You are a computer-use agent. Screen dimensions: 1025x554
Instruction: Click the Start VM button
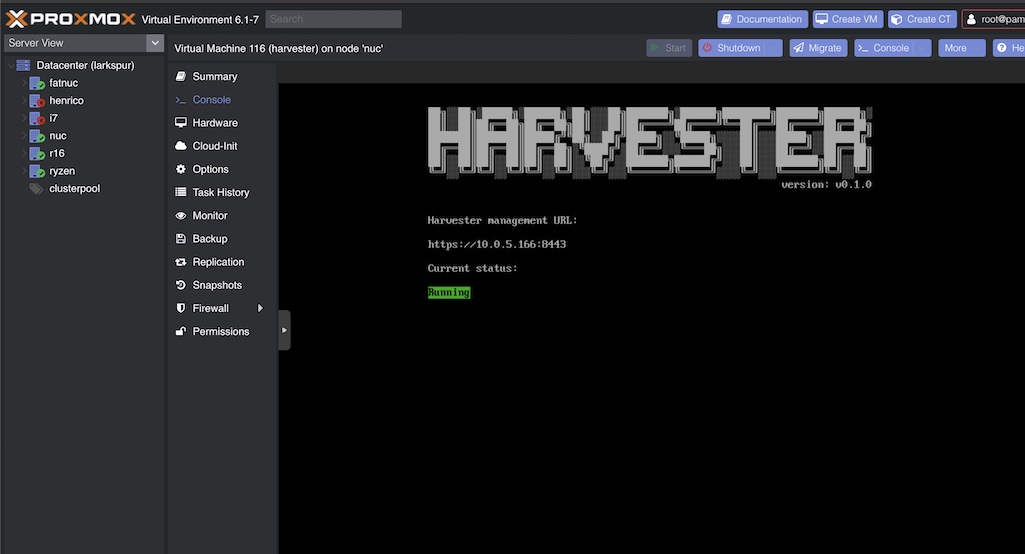[x=669, y=48]
